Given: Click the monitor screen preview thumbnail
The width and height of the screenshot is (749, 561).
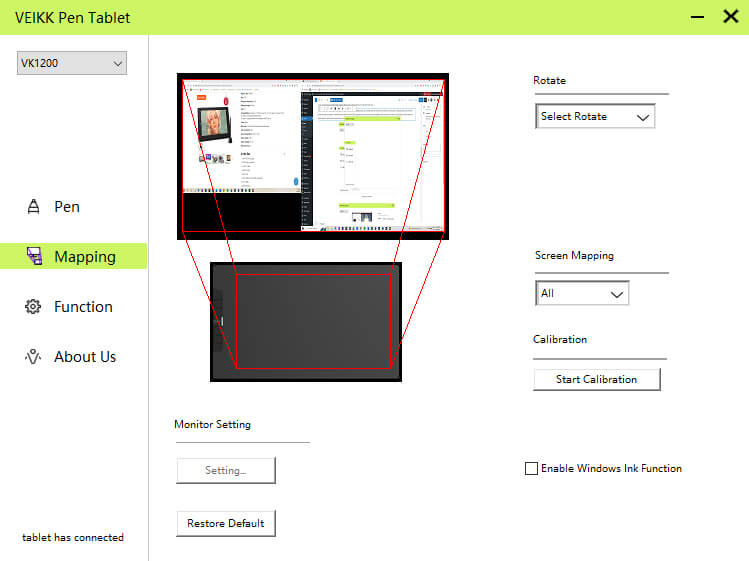Looking at the screenshot, I should tap(313, 155).
